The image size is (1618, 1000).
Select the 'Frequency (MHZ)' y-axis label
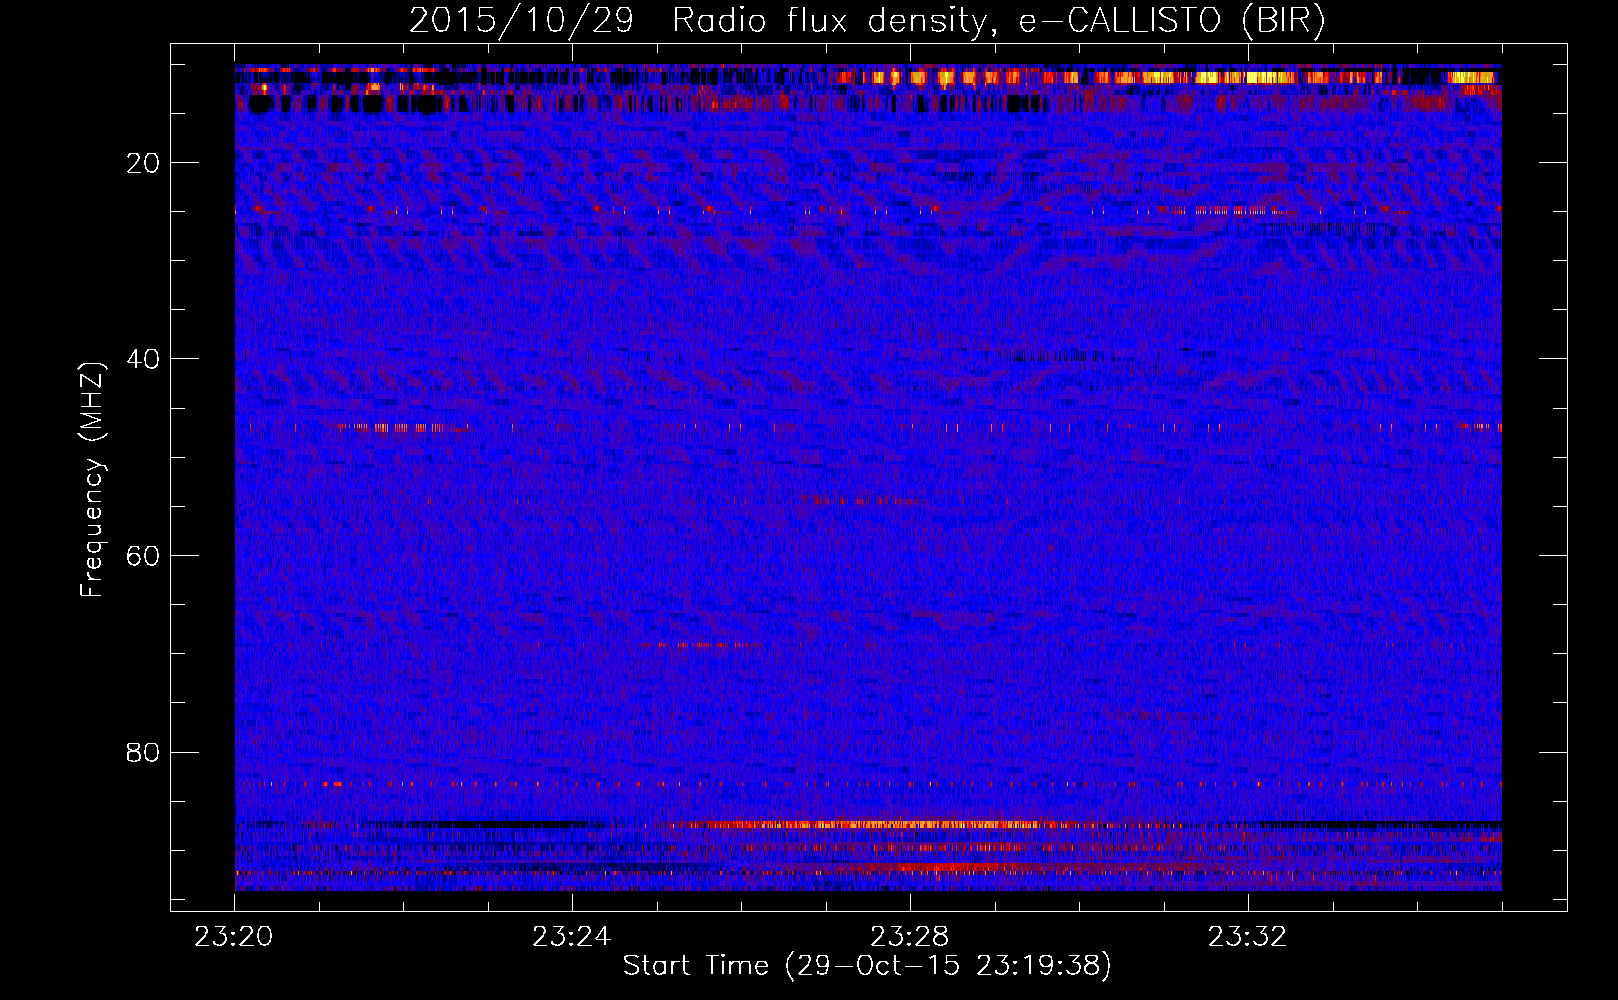tap(92, 480)
